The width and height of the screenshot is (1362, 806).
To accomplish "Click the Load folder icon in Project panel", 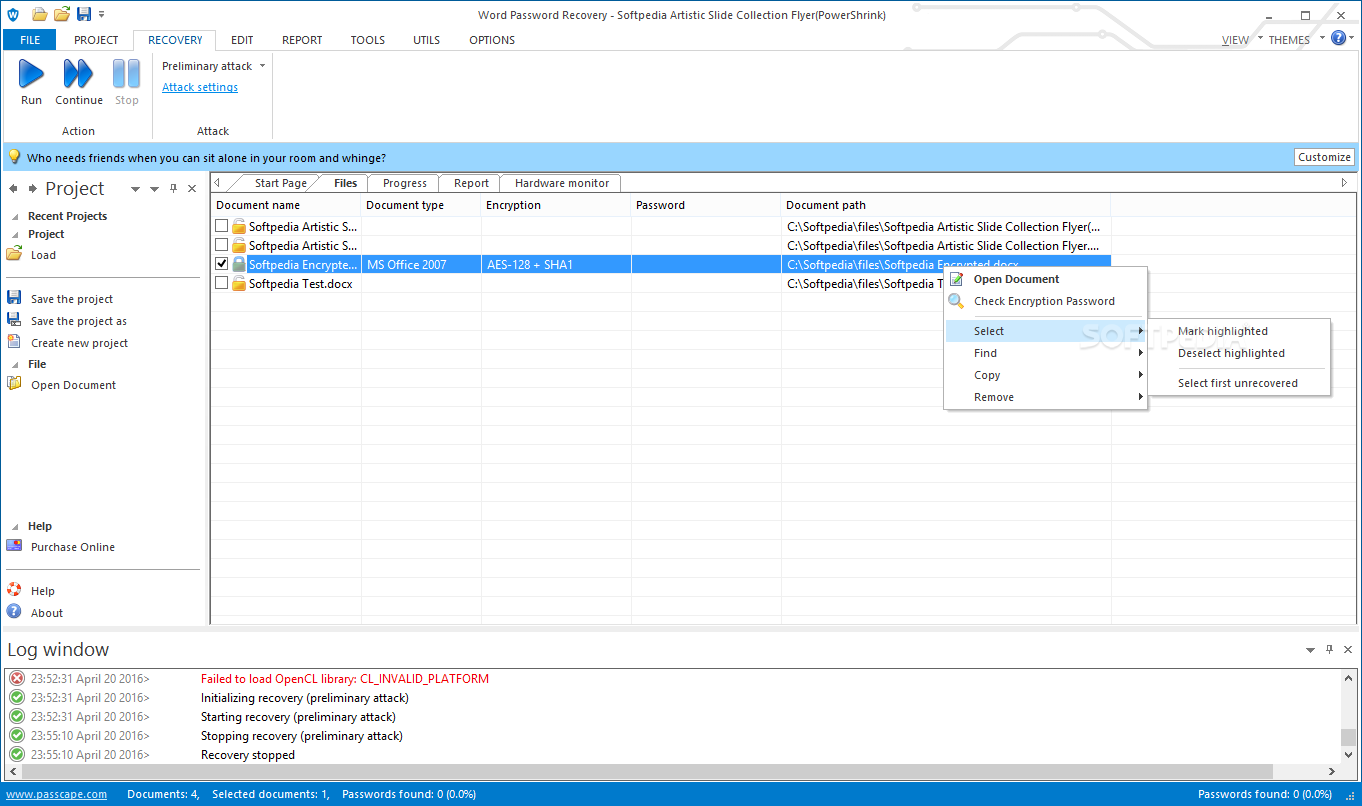I will click(x=14, y=254).
